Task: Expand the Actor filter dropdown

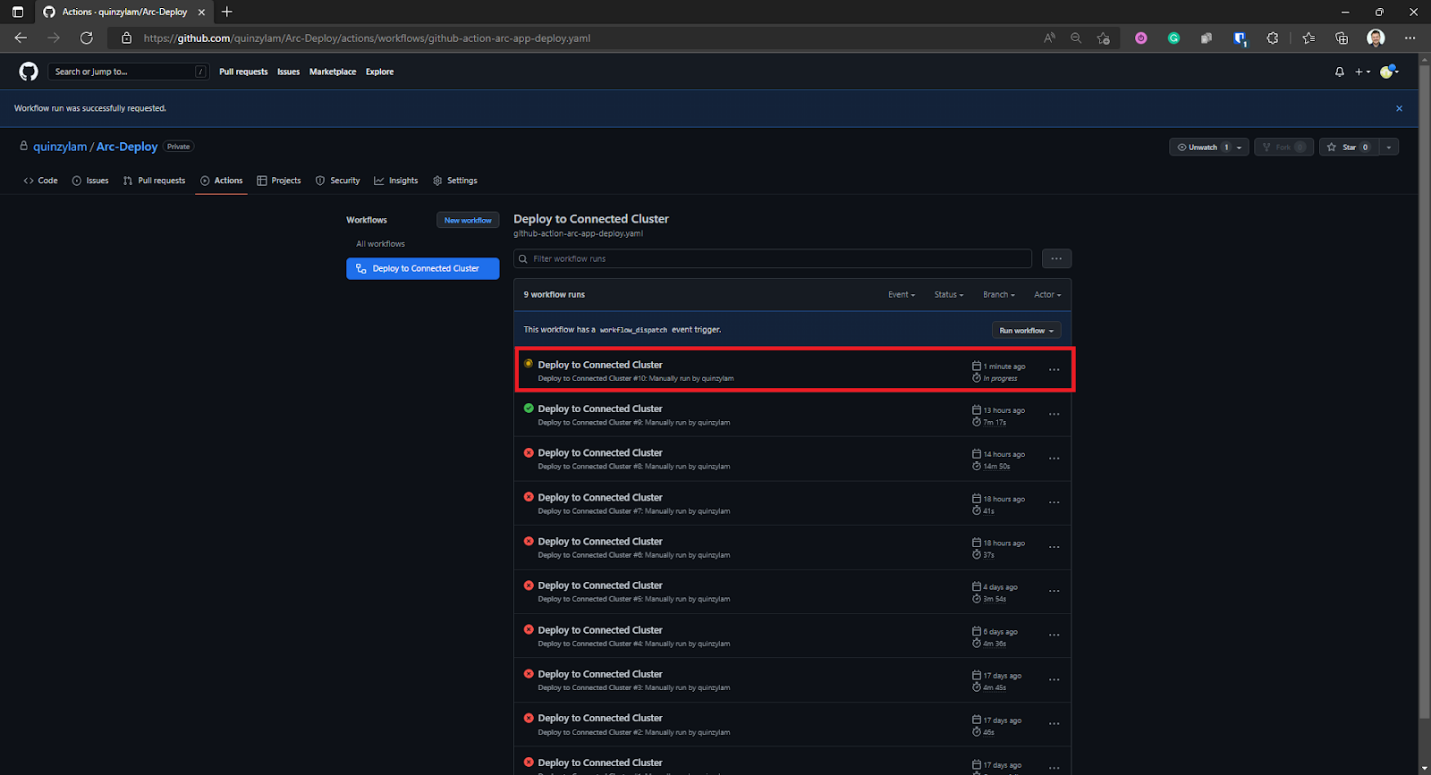Action: 1047,295
